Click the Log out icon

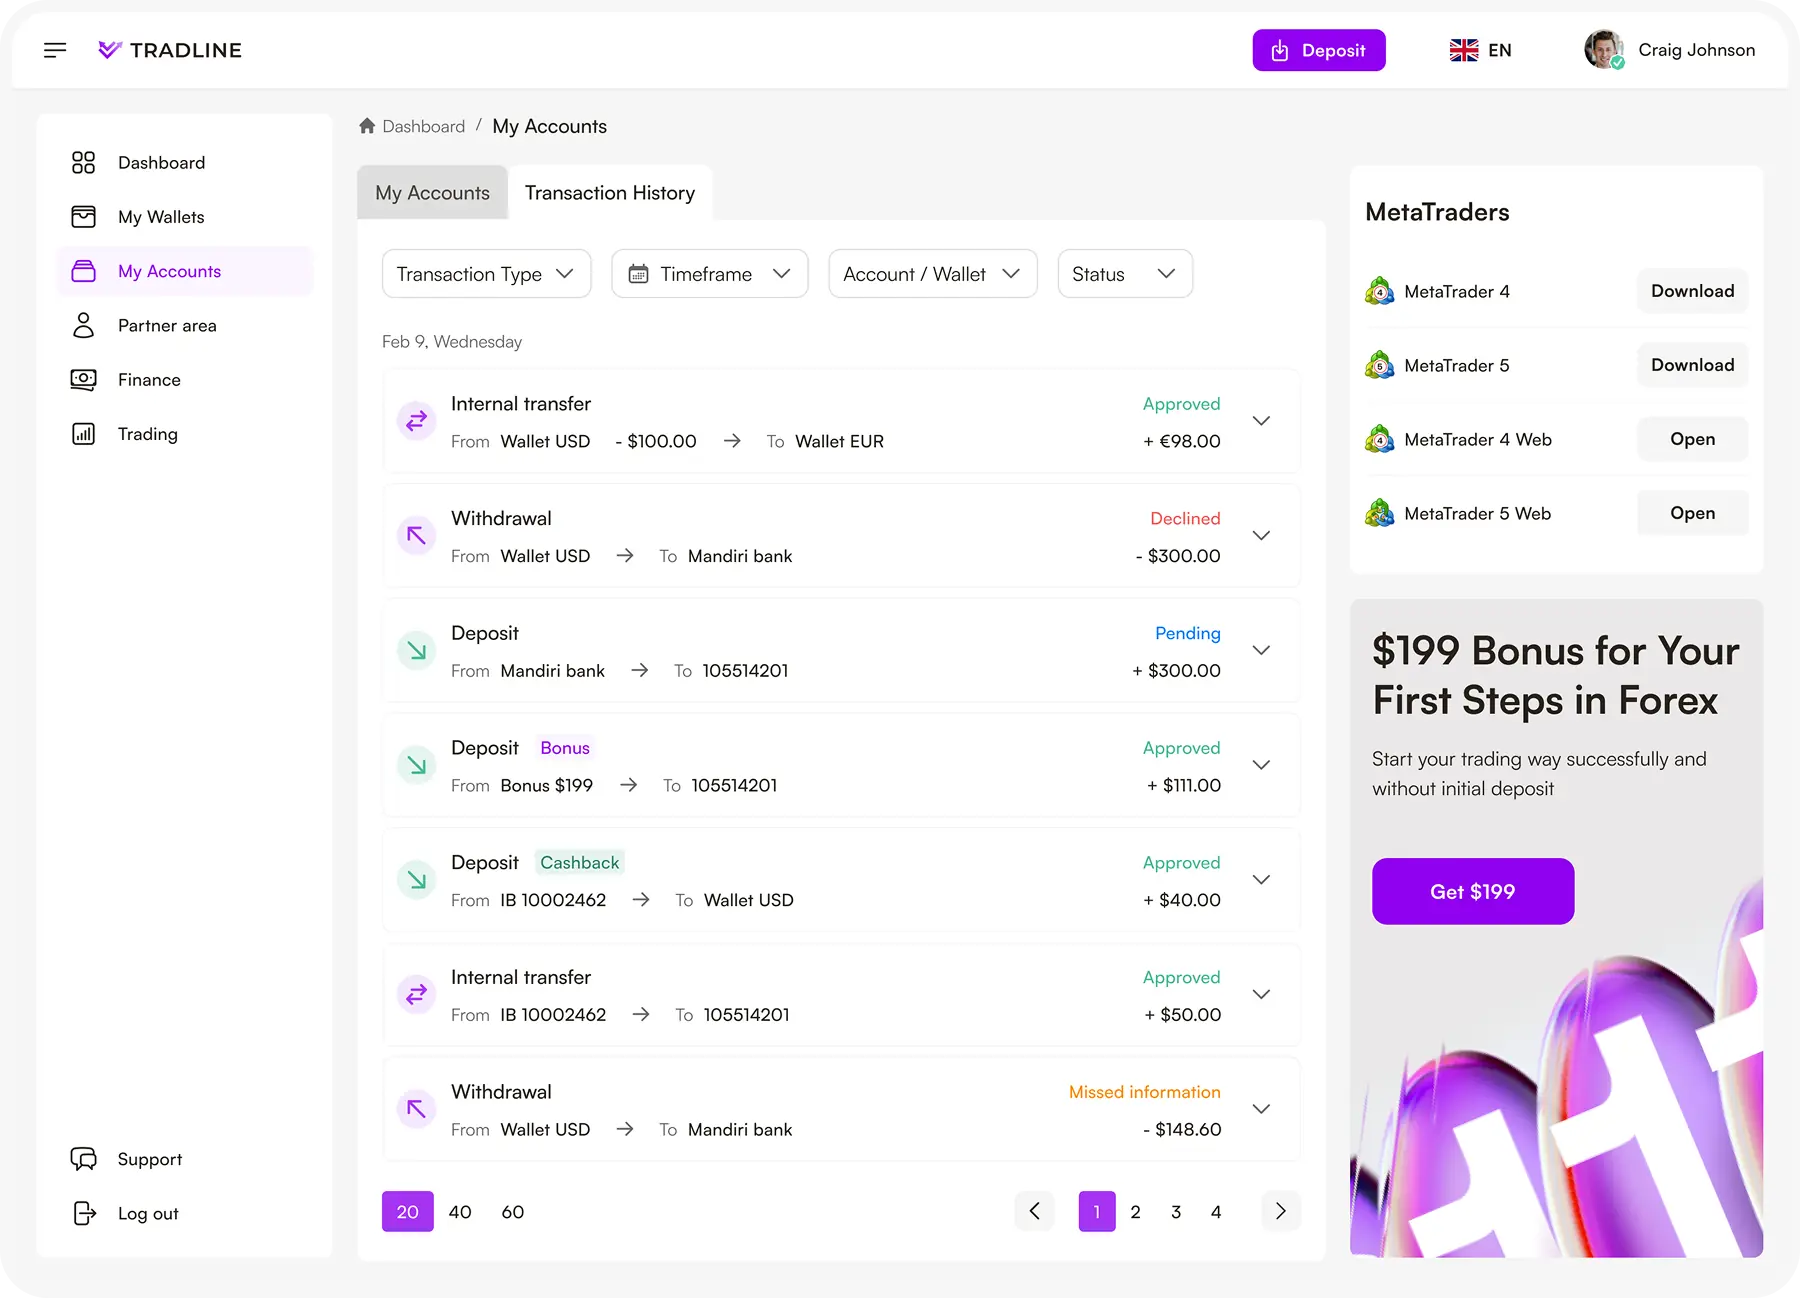click(x=85, y=1213)
